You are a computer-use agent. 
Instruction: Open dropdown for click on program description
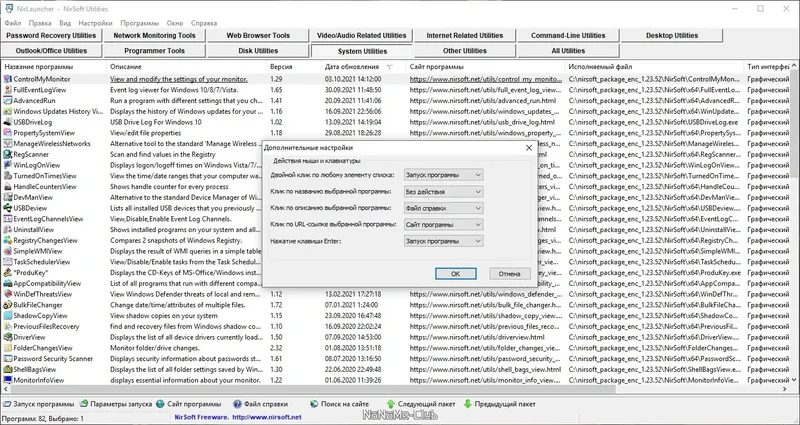click(x=443, y=208)
